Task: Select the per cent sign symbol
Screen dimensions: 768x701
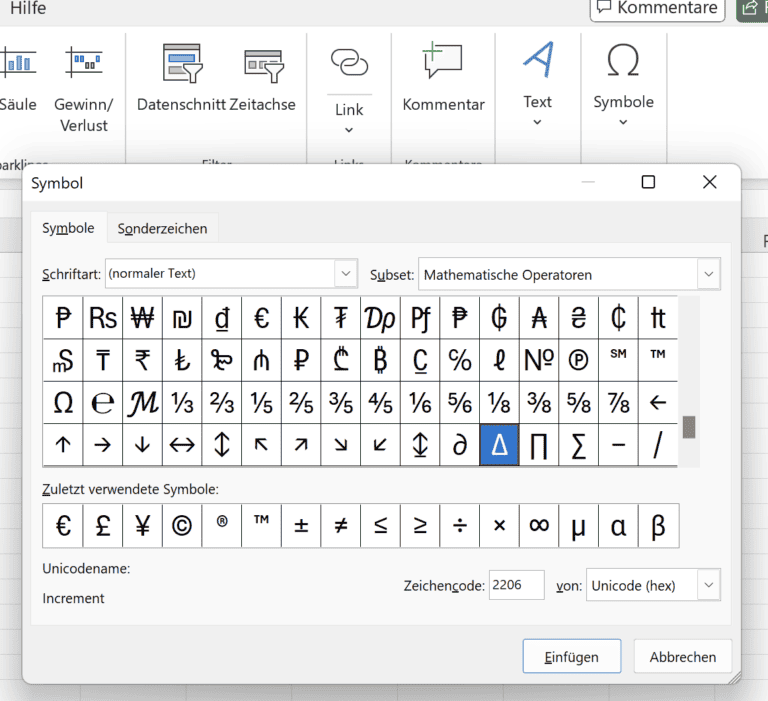Action: 459,360
